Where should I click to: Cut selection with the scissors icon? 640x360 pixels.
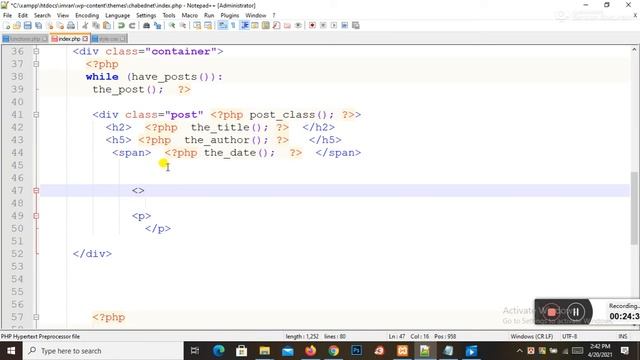tap(85, 25)
